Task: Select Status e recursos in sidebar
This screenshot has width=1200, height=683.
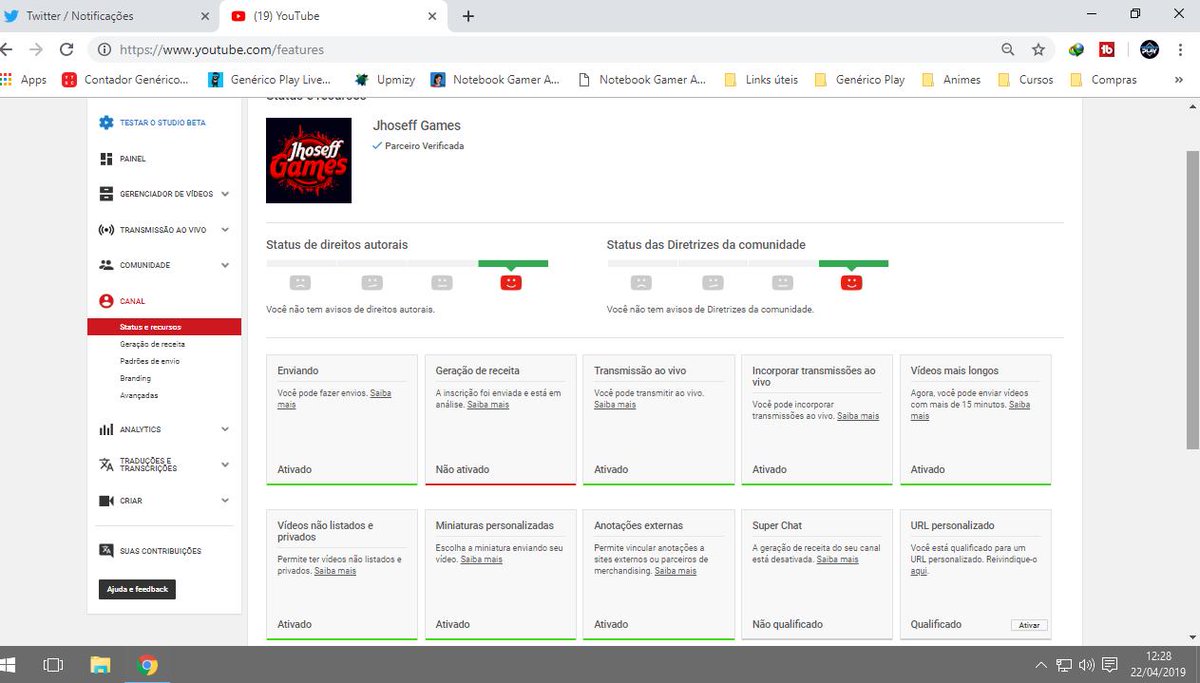Action: (164, 327)
